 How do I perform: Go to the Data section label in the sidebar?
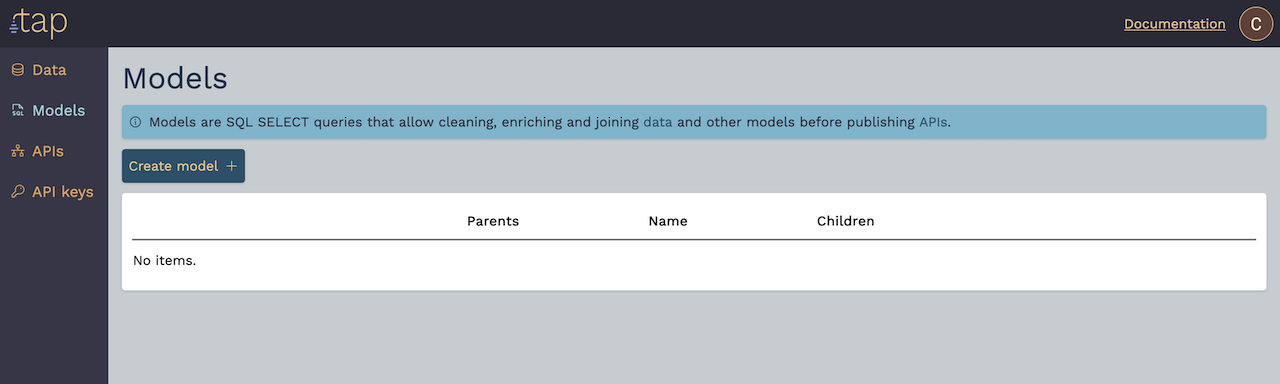click(49, 70)
